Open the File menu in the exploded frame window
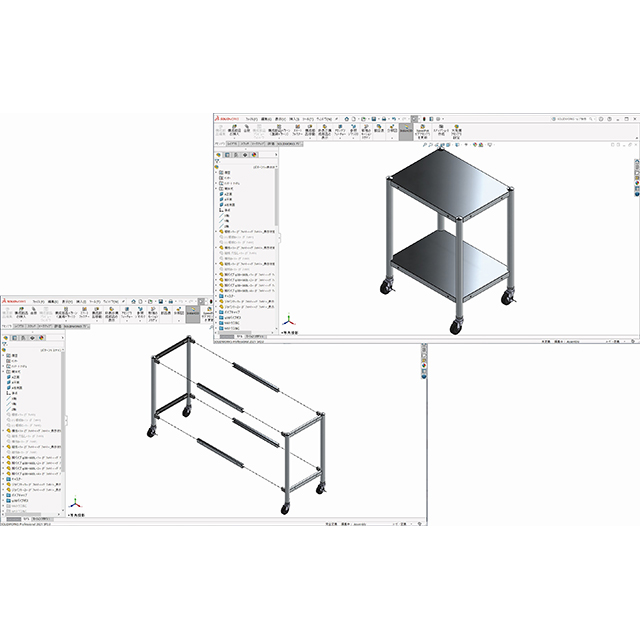The width and height of the screenshot is (640, 640). tap(39, 302)
